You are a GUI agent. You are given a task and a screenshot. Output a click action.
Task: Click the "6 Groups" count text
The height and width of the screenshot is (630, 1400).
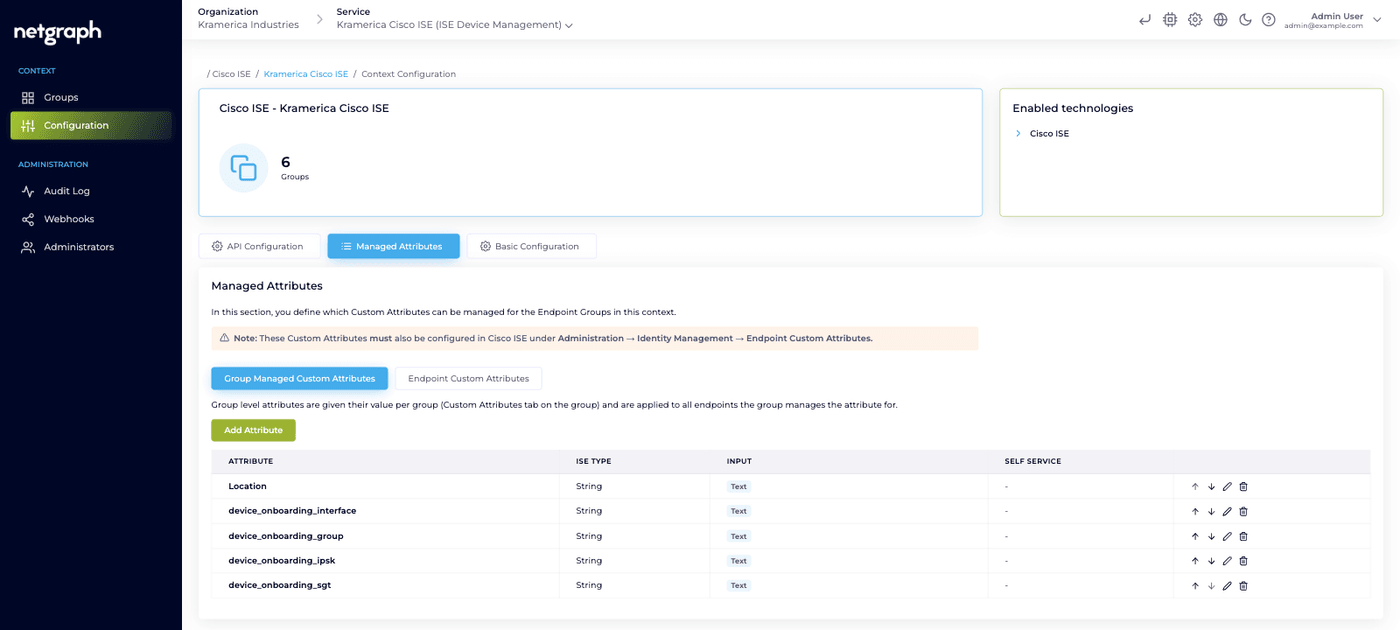coord(295,167)
